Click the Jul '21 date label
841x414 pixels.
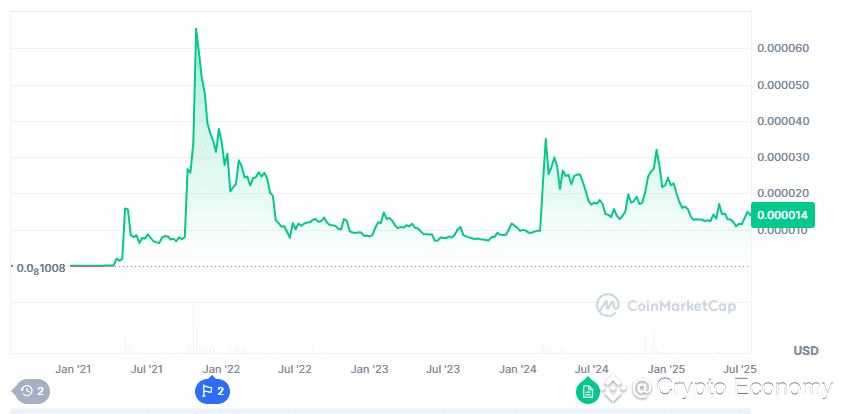[x=147, y=369]
